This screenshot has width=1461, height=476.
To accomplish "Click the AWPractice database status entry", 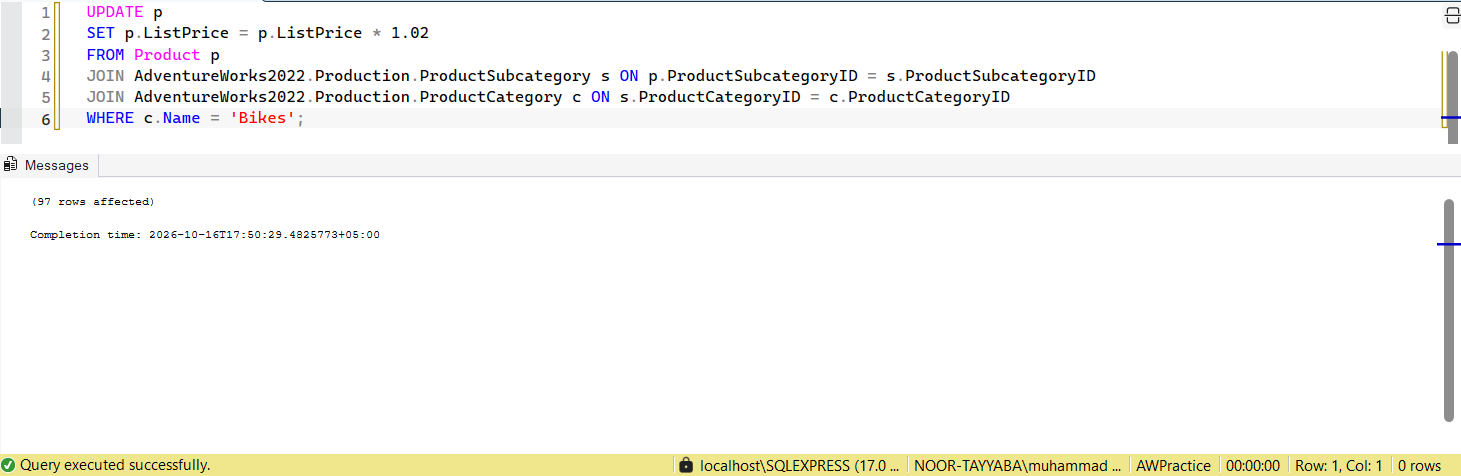I will click(1173, 465).
